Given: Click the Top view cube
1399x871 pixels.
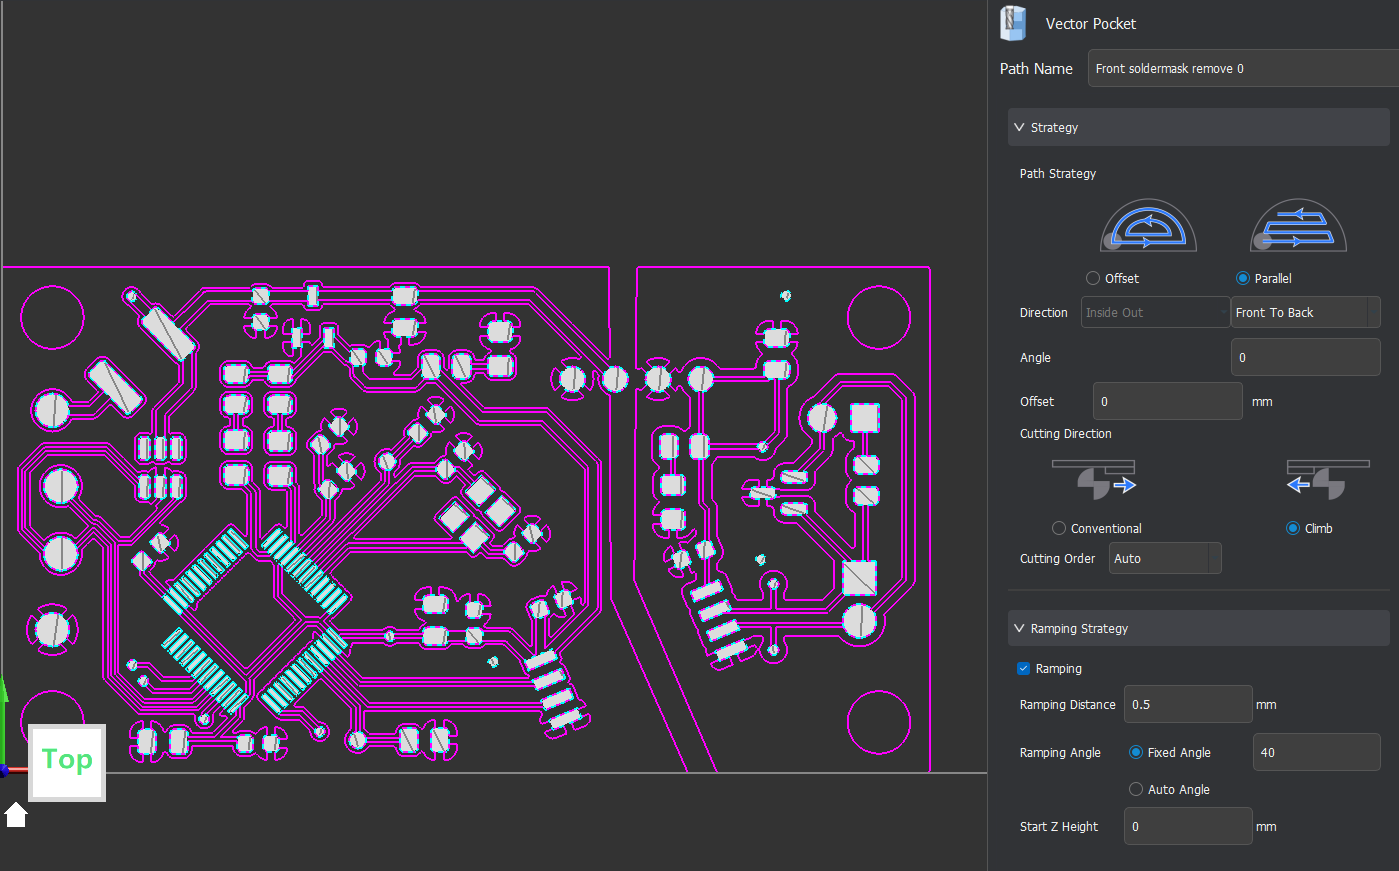Looking at the screenshot, I should tap(67, 762).
